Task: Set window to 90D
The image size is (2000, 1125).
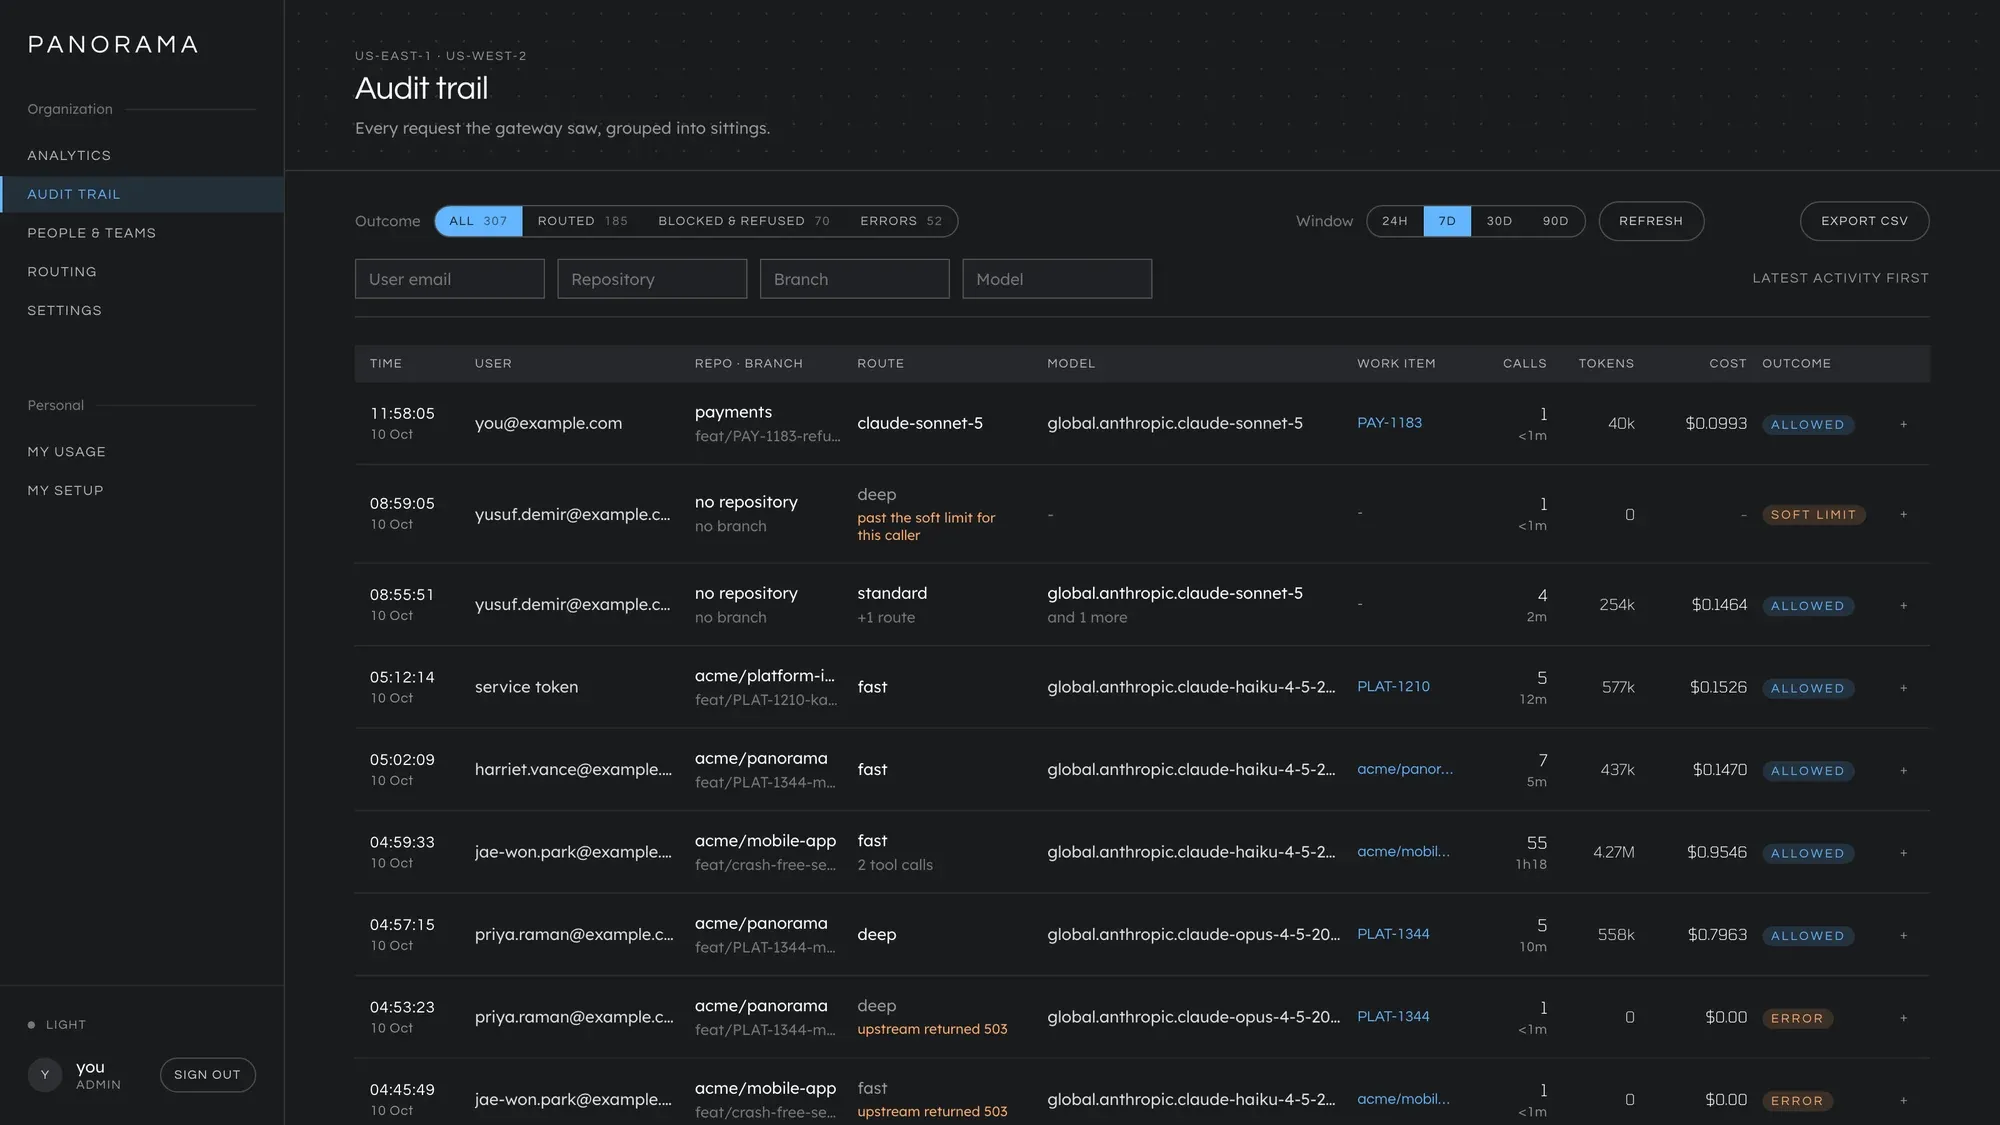Action: (1555, 221)
